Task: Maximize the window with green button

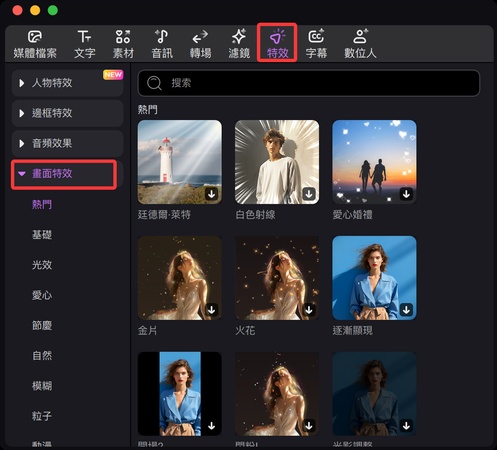Action: (53, 10)
